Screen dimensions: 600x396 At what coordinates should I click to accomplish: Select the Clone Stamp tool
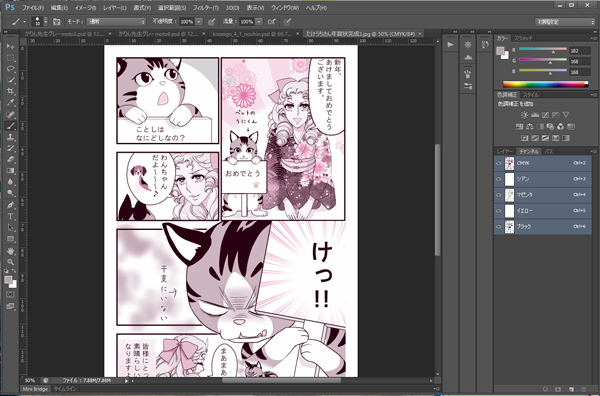click(10, 137)
